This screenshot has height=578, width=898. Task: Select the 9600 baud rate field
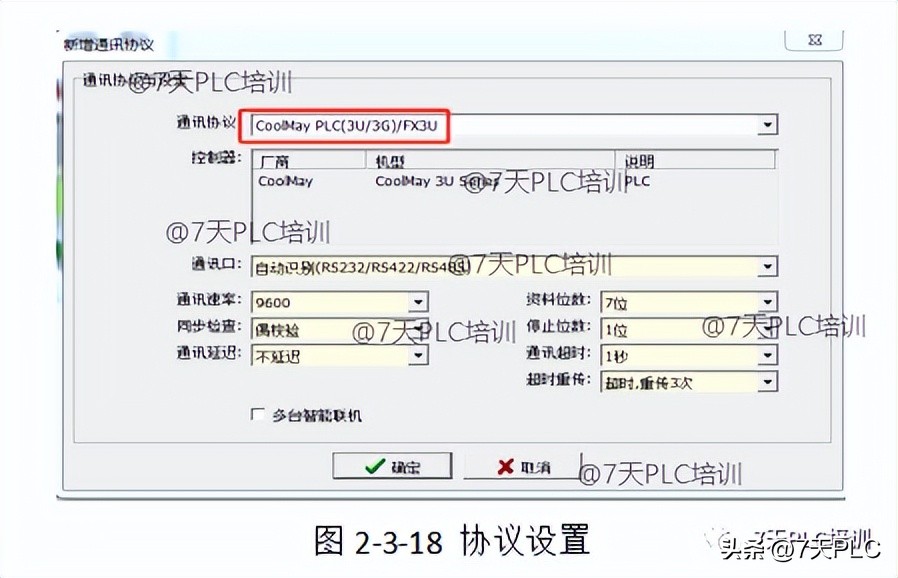pos(330,301)
